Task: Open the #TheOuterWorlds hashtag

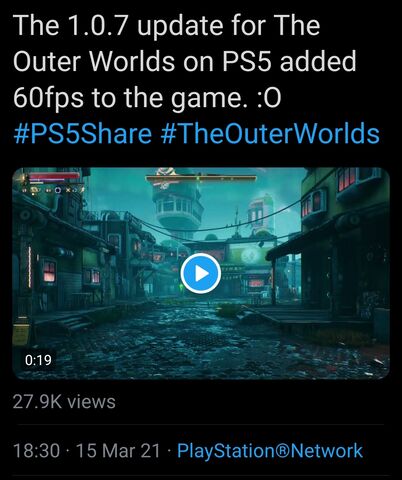Action: tap(270, 134)
